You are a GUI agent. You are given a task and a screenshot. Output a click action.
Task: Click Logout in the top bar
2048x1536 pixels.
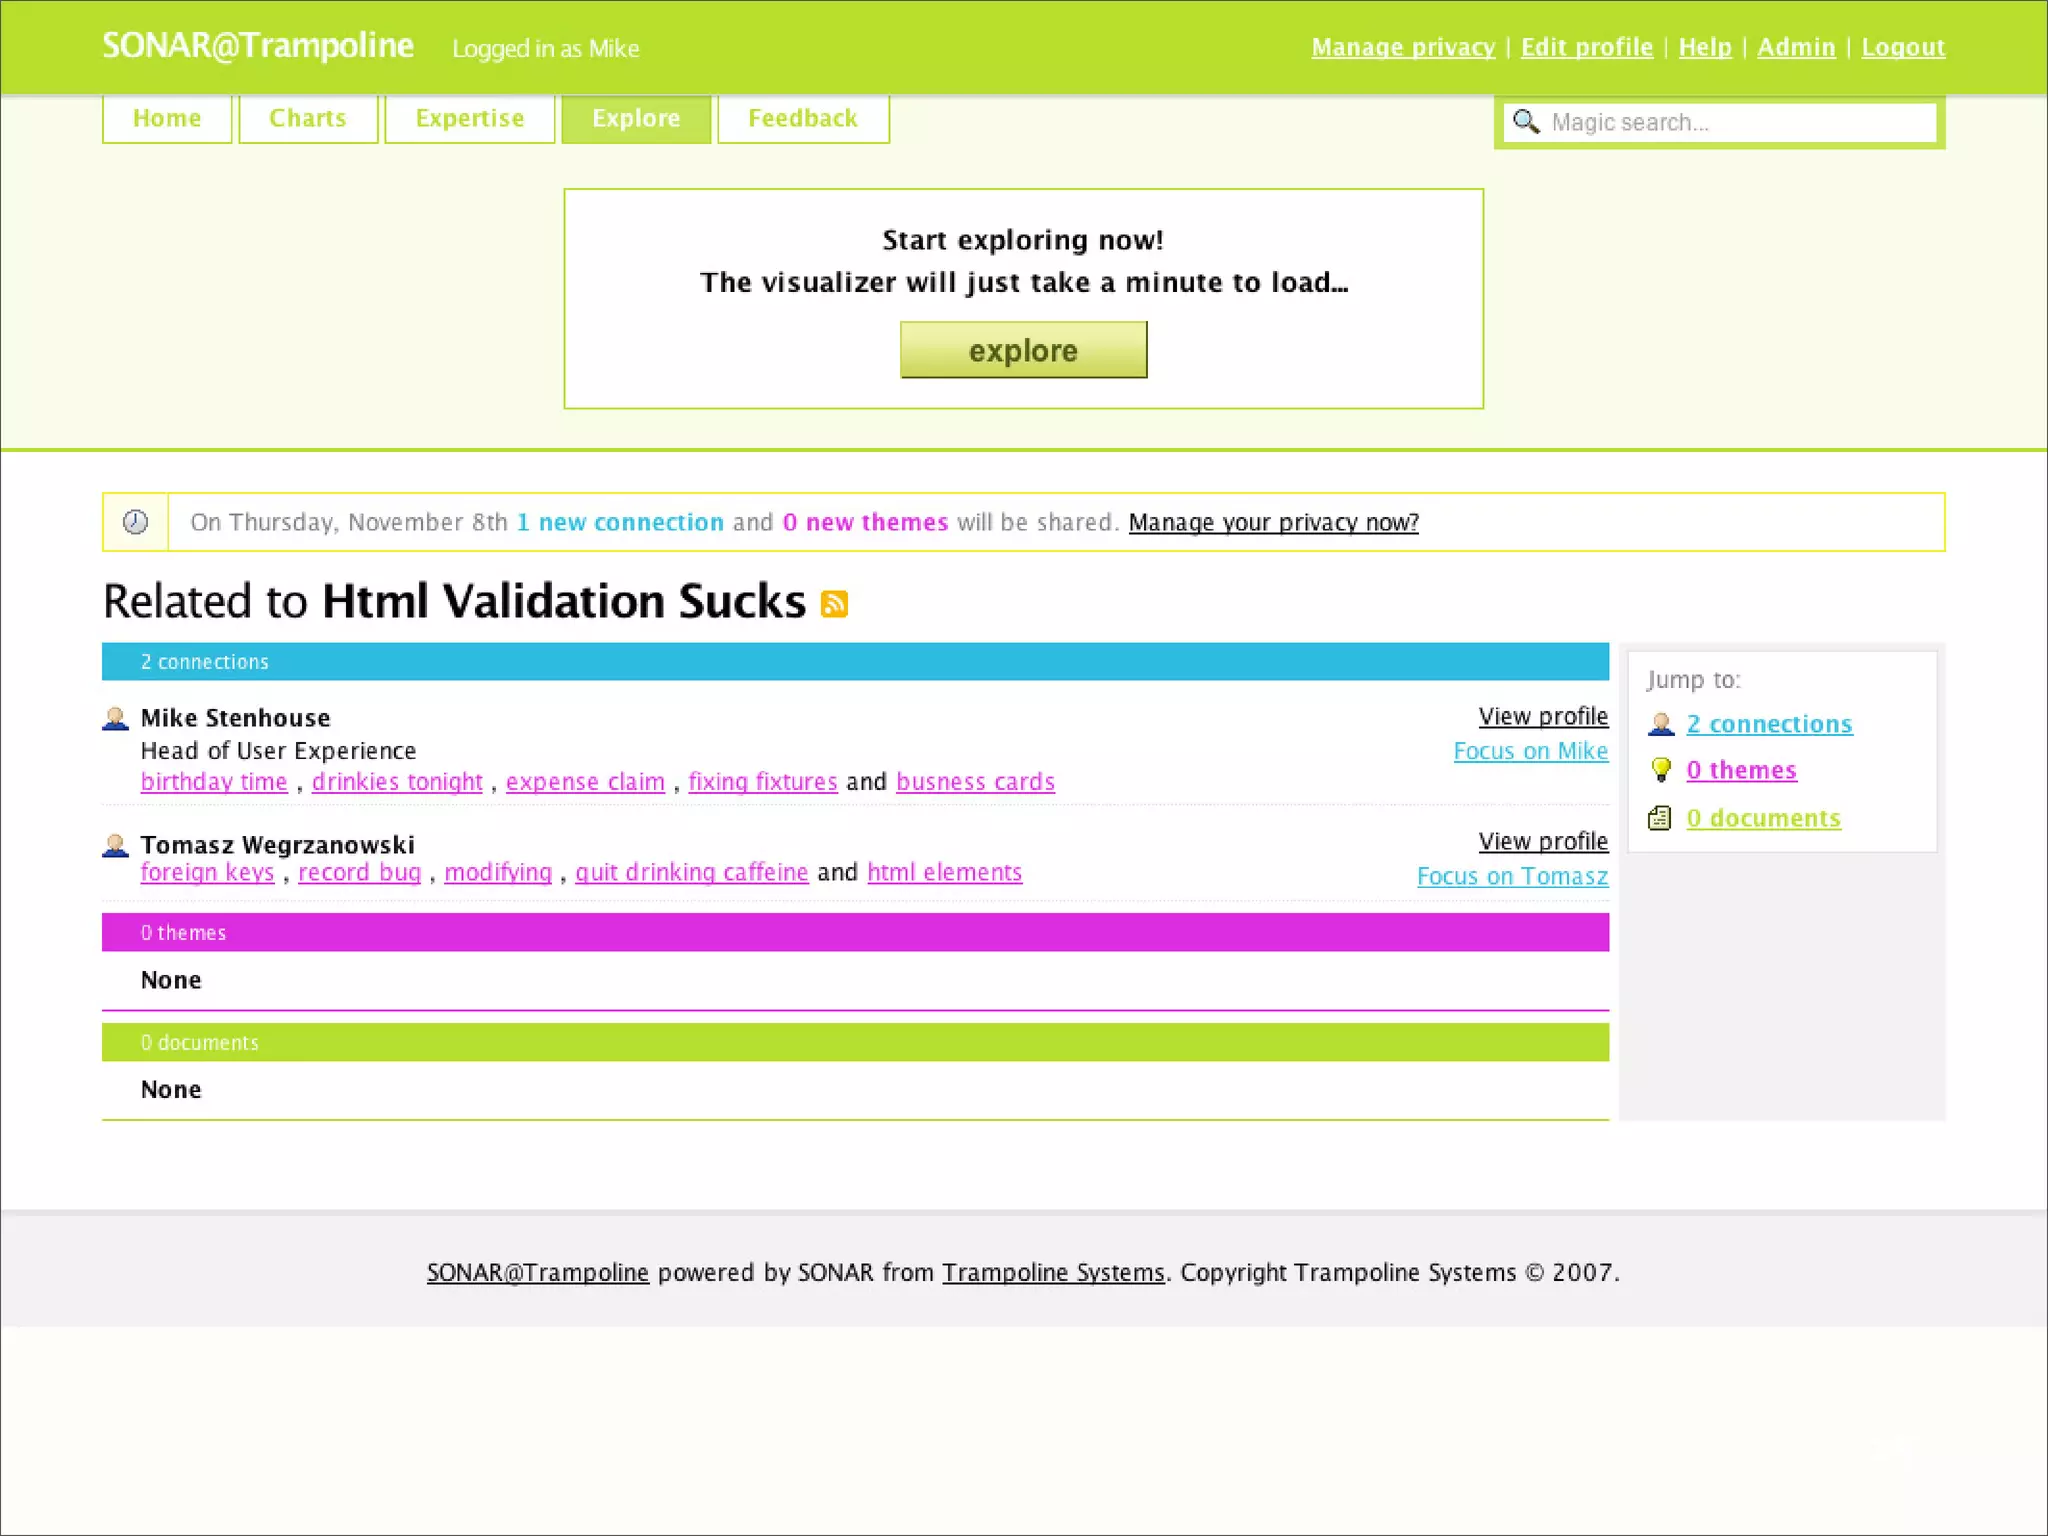point(1902,47)
